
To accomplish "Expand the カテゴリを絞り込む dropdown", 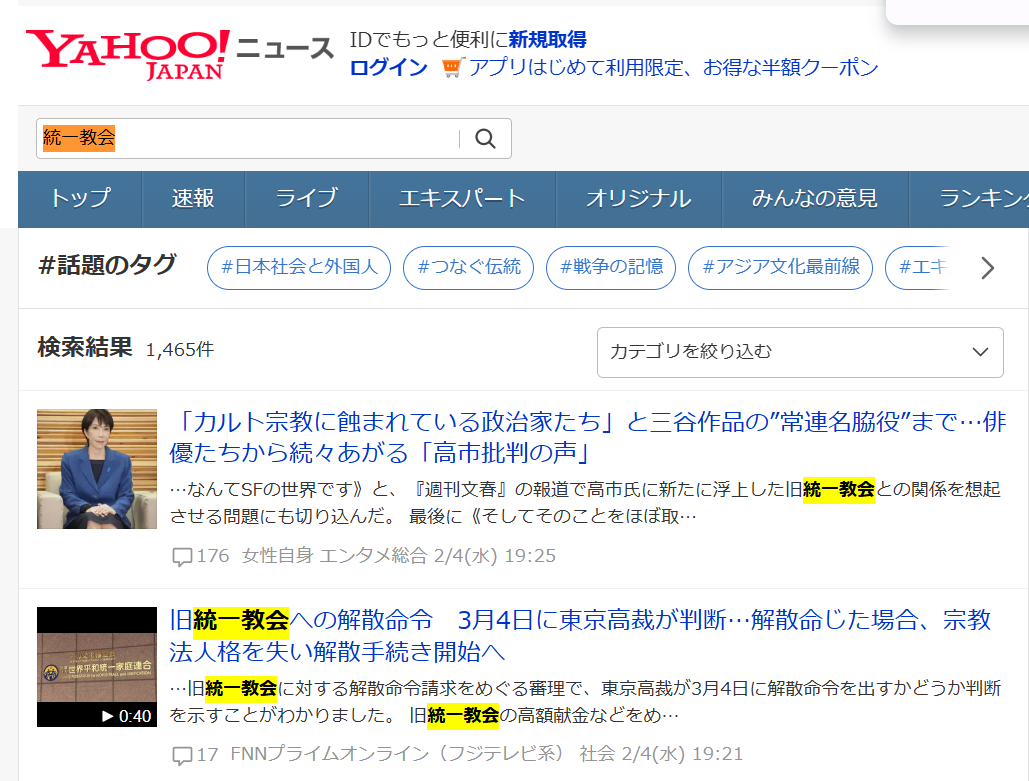I will [x=800, y=352].
